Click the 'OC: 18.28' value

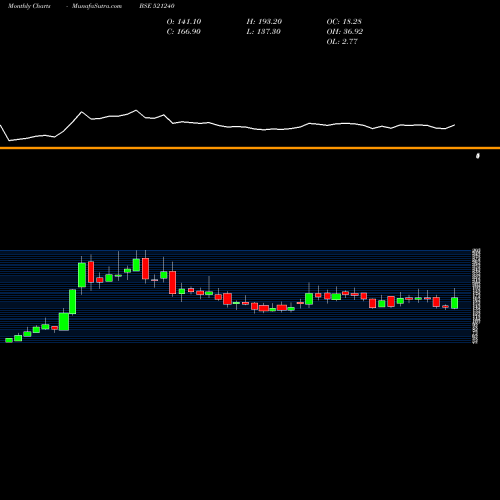[344, 22]
